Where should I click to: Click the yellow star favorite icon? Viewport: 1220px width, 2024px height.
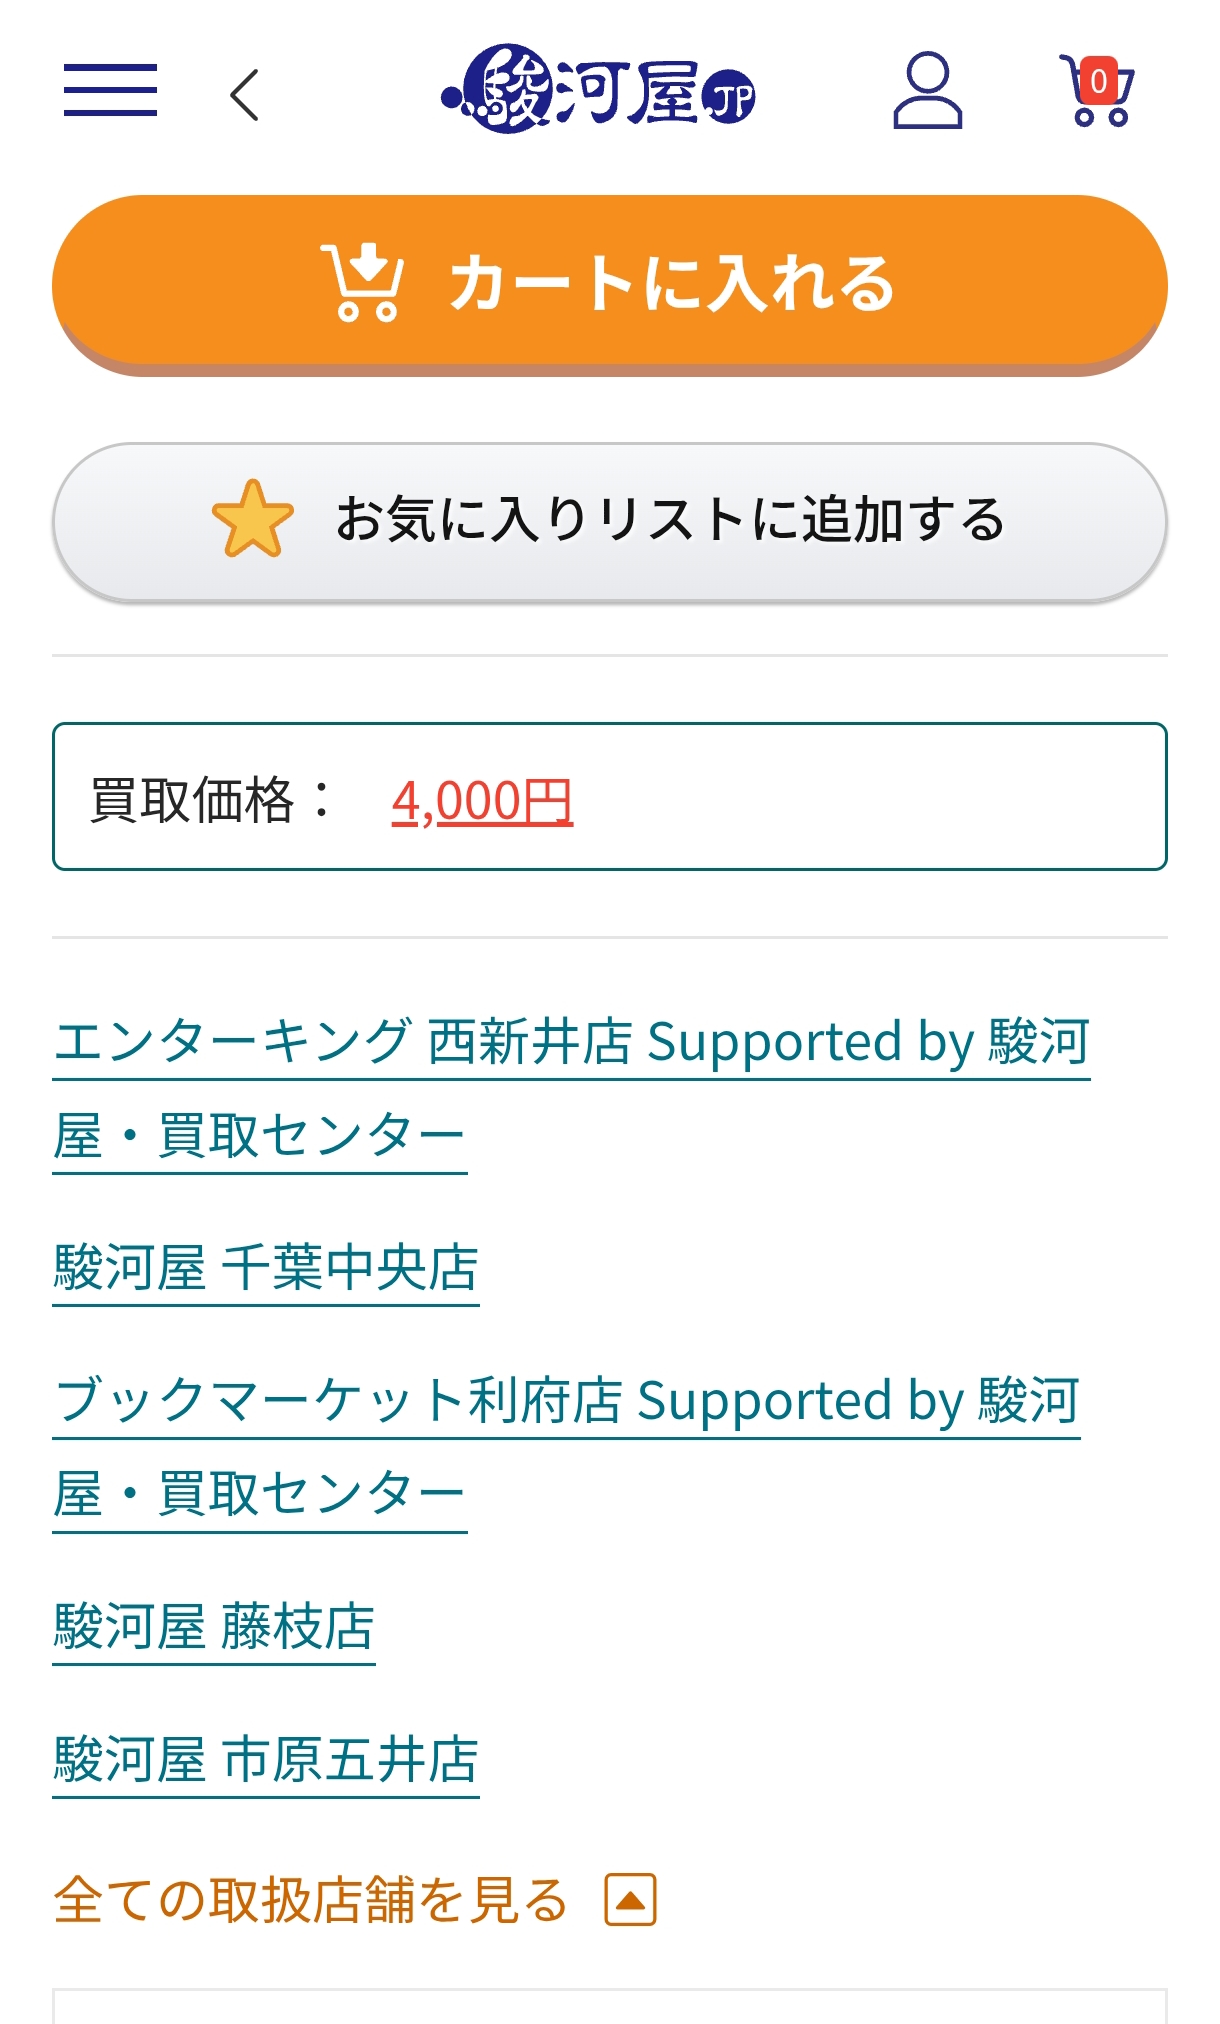(x=253, y=519)
